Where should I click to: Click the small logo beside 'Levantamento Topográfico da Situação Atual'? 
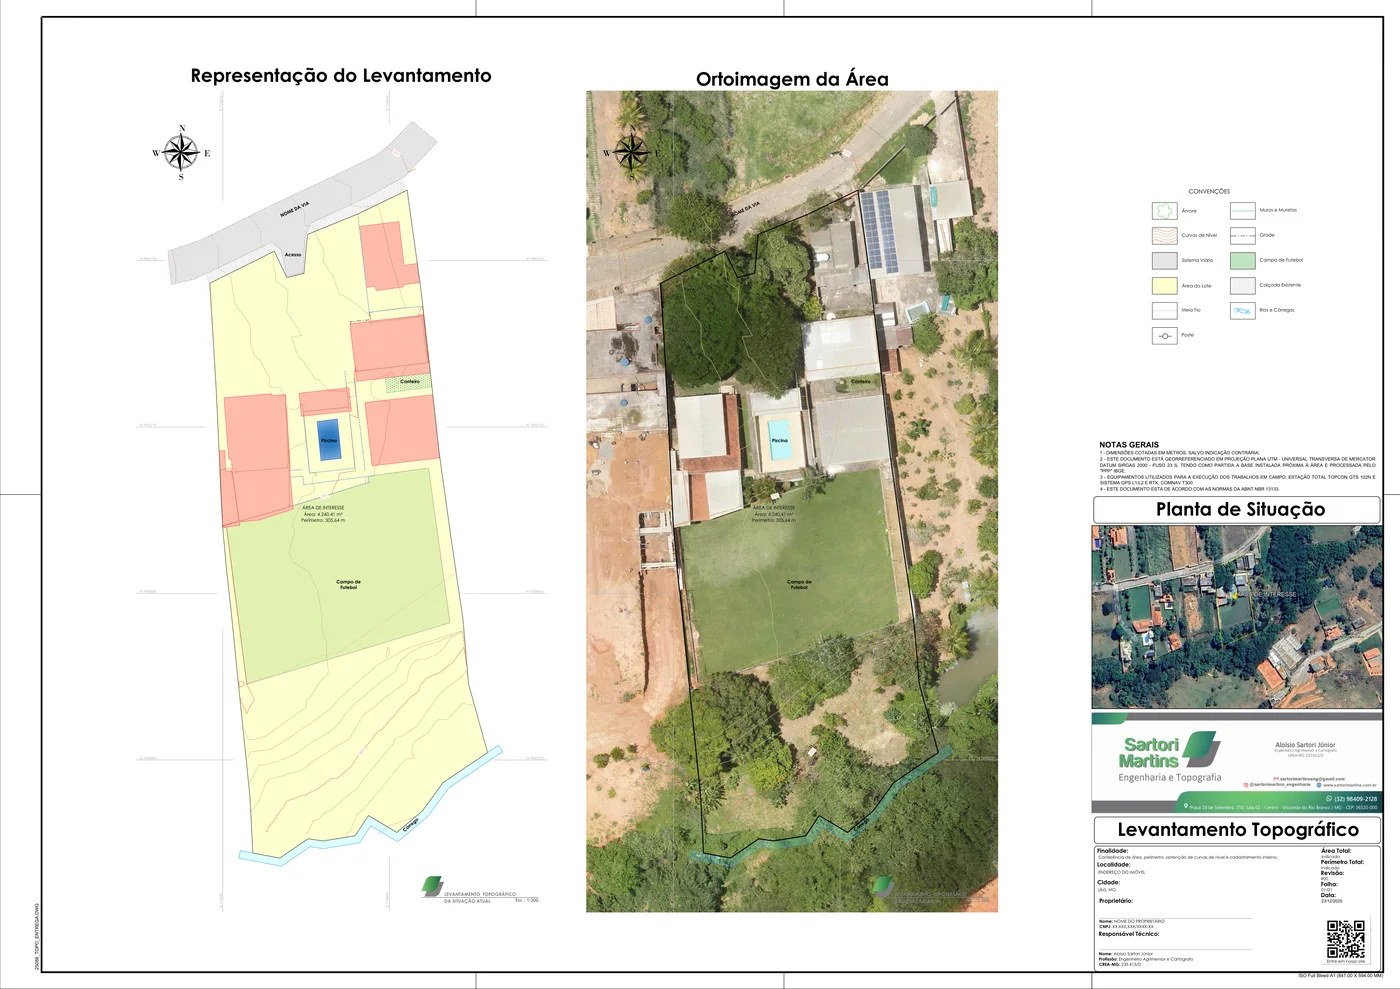pos(432,886)
